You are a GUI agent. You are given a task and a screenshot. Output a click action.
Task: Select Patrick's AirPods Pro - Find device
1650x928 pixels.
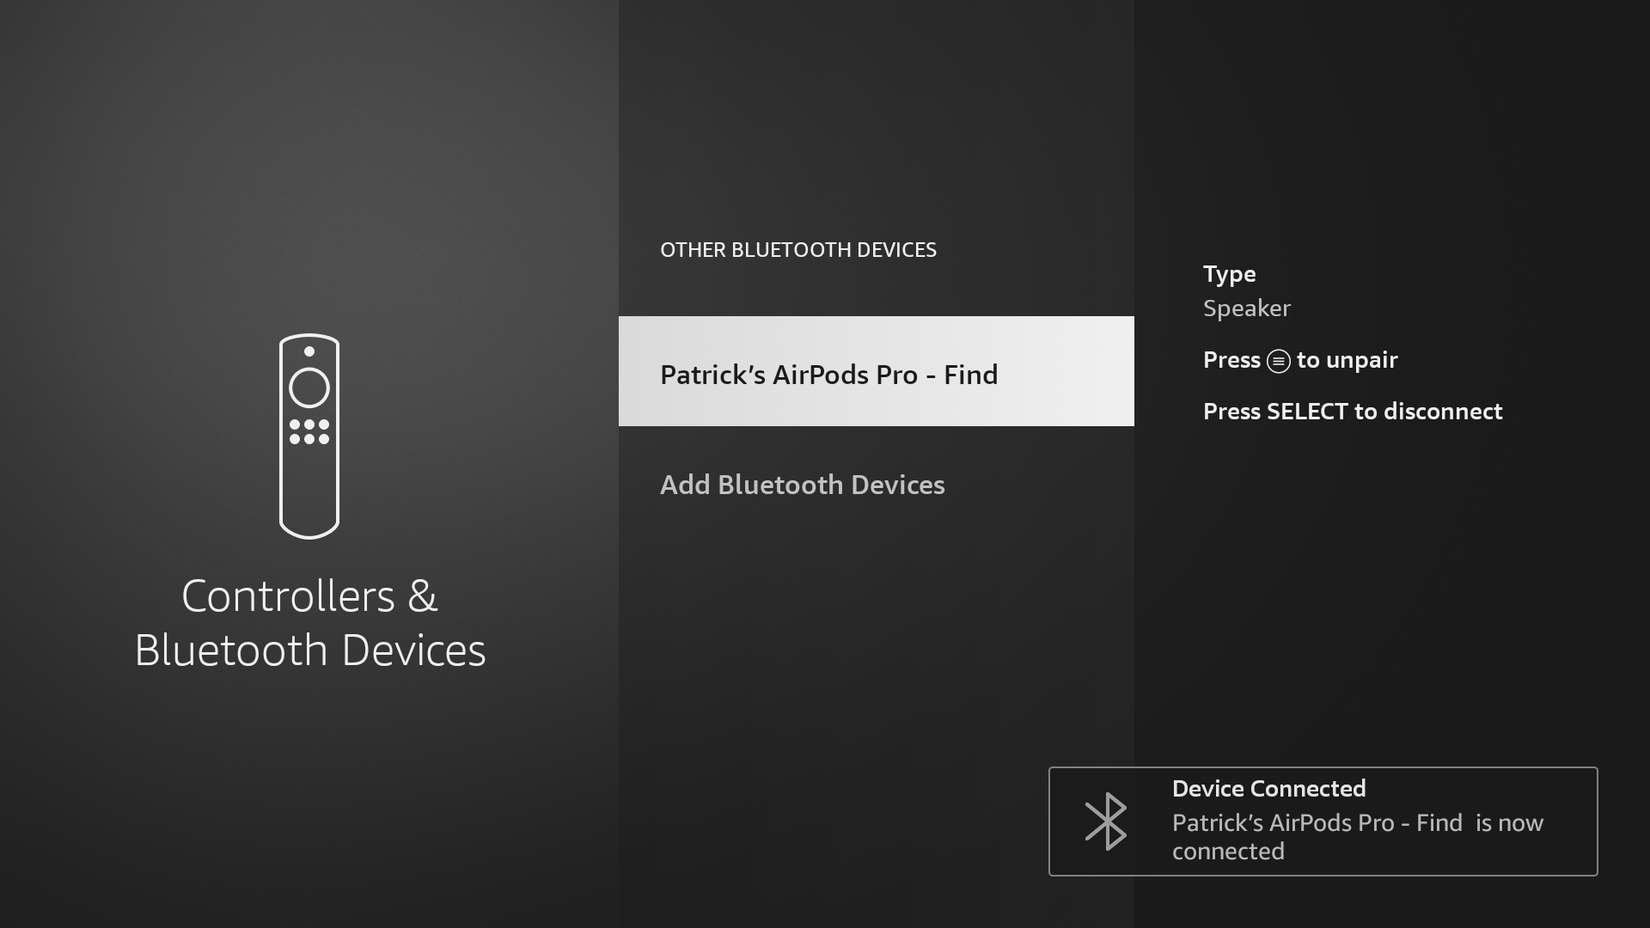pos(876,371)
